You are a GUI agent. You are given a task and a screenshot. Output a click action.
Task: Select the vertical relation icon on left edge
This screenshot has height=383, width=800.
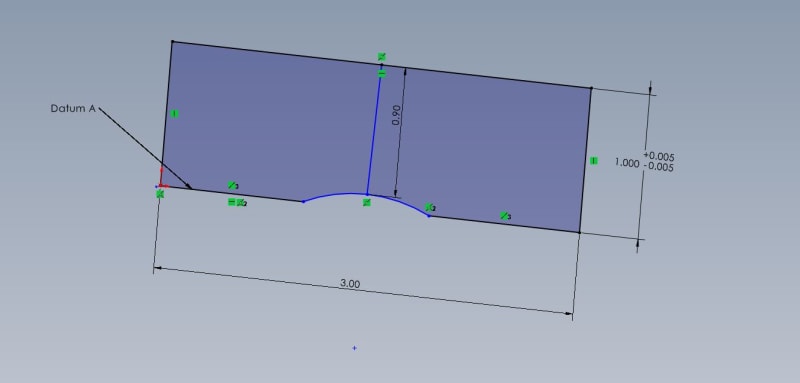point(174,114)
